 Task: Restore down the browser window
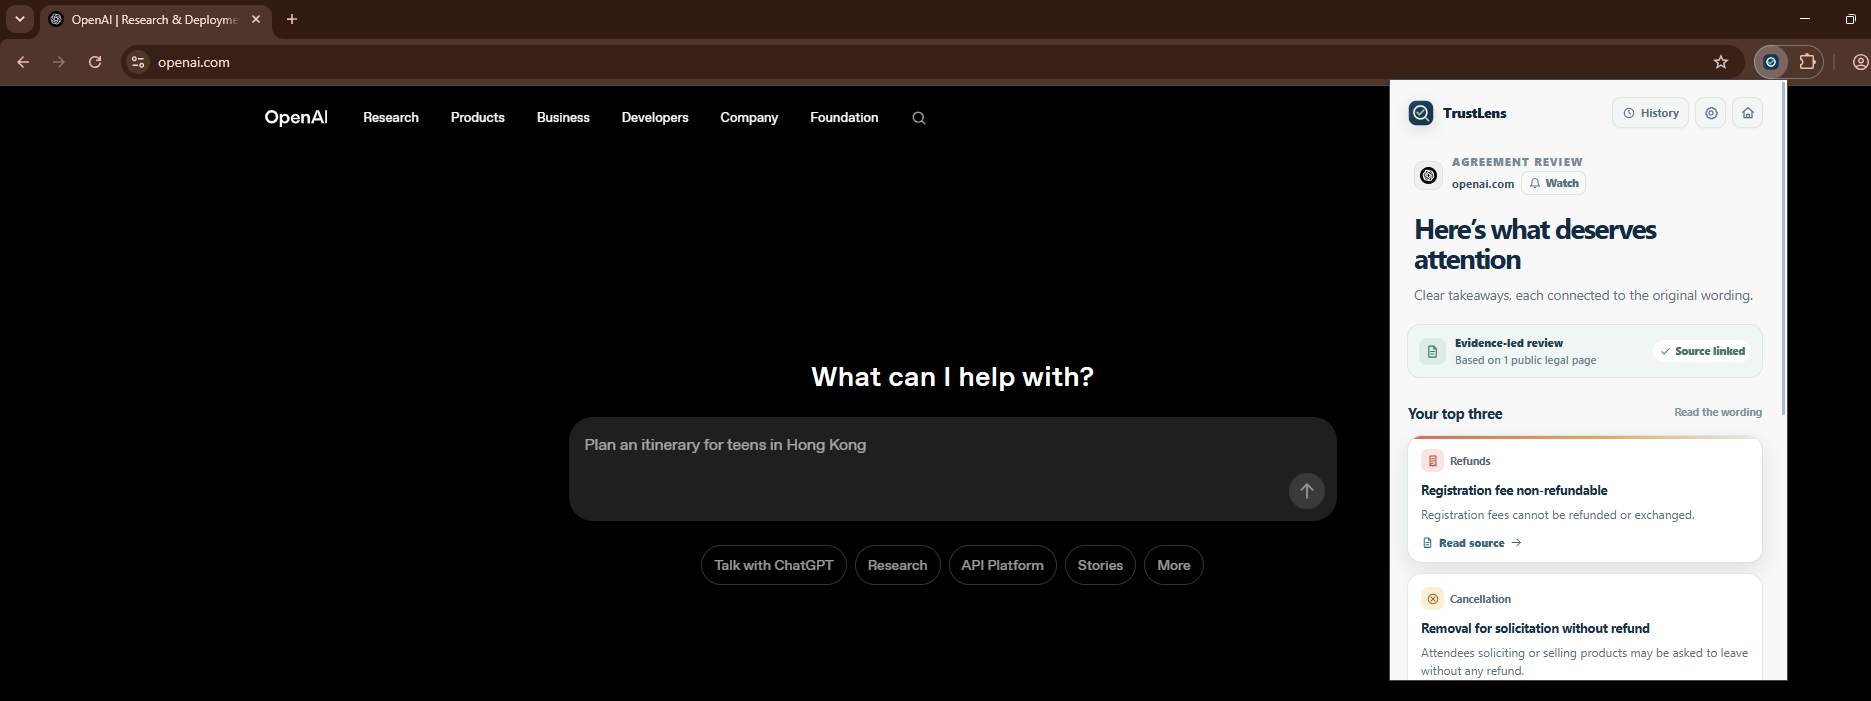1850,19
